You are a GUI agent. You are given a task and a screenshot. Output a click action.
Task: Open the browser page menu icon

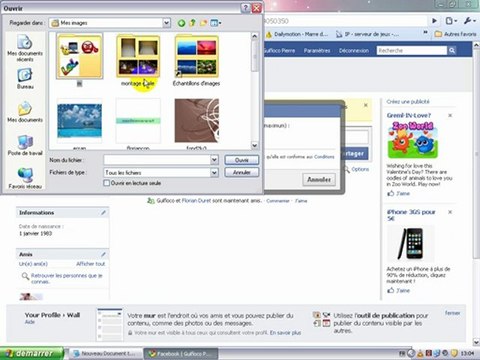pyautogui.click(x=451, y=21)
